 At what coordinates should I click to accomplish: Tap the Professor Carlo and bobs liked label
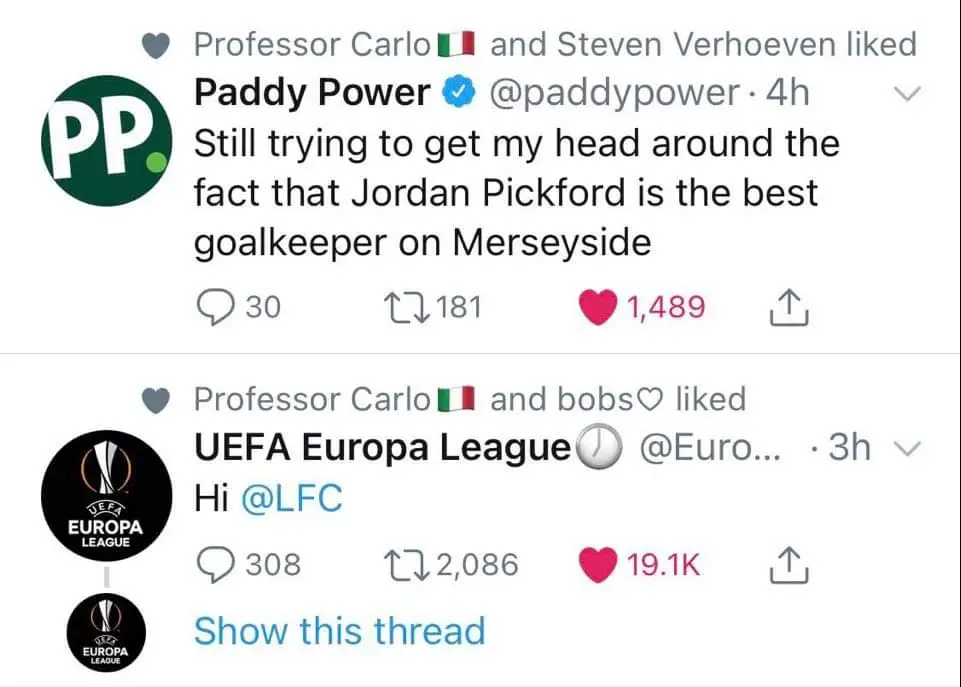tap(468, 399)
